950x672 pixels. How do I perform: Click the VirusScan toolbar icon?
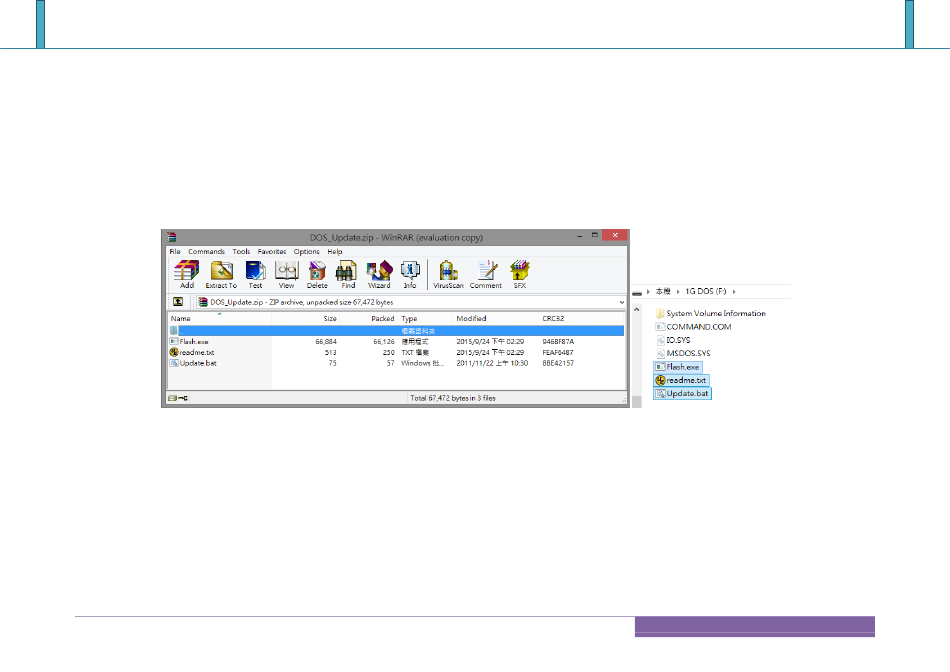[x=450, y=274]
